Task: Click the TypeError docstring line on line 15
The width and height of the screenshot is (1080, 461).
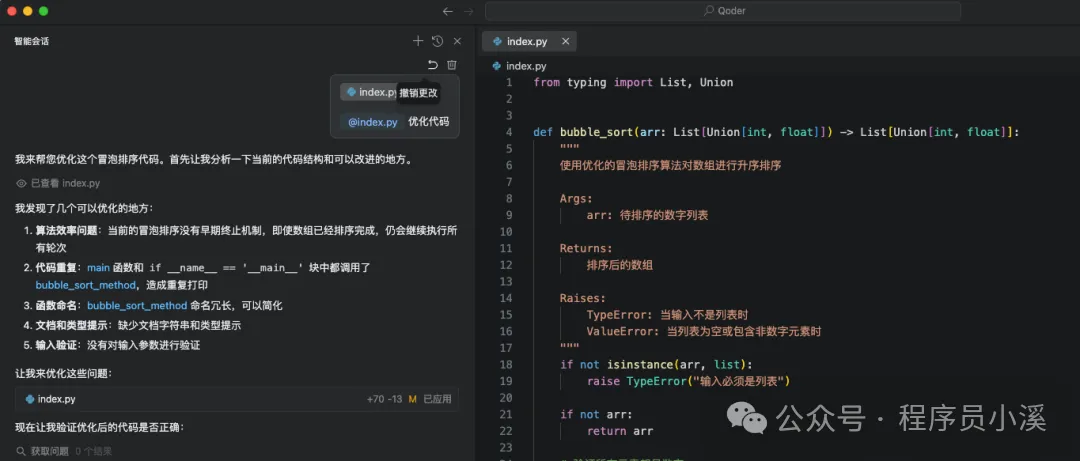Action: (x=667, y=315)
